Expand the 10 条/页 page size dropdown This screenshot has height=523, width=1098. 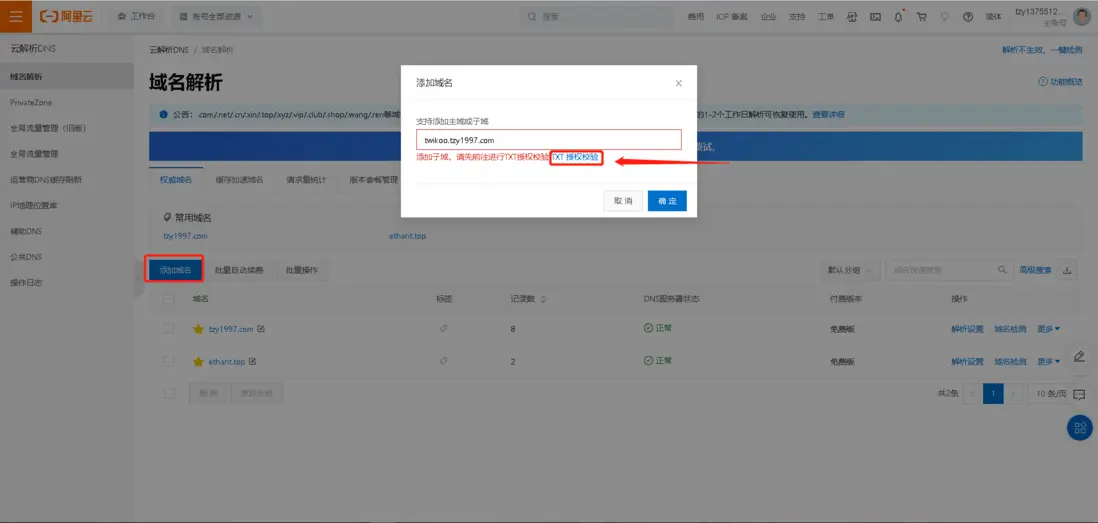1050,393
